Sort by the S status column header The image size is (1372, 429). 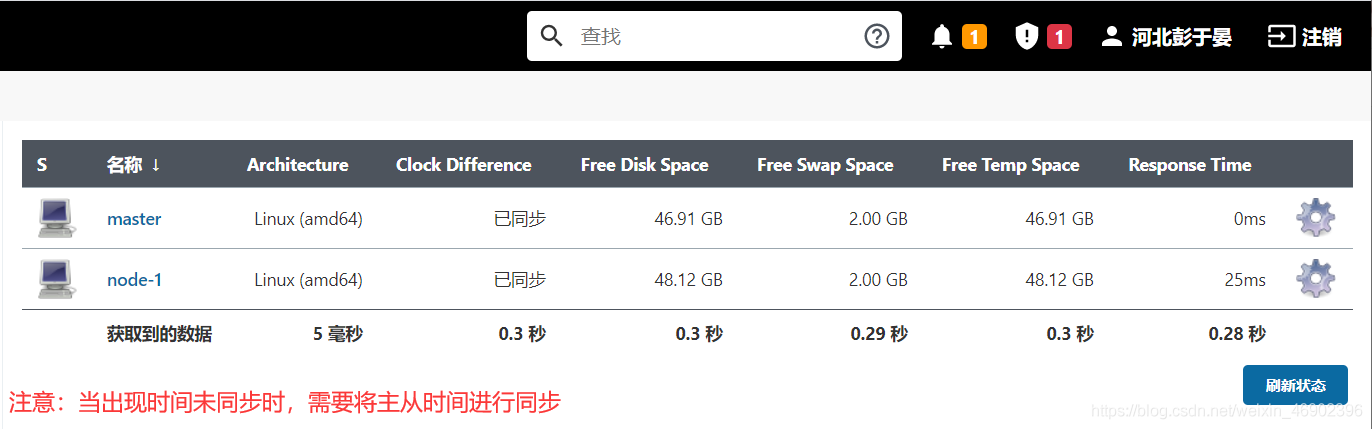[x=42, y=165]
